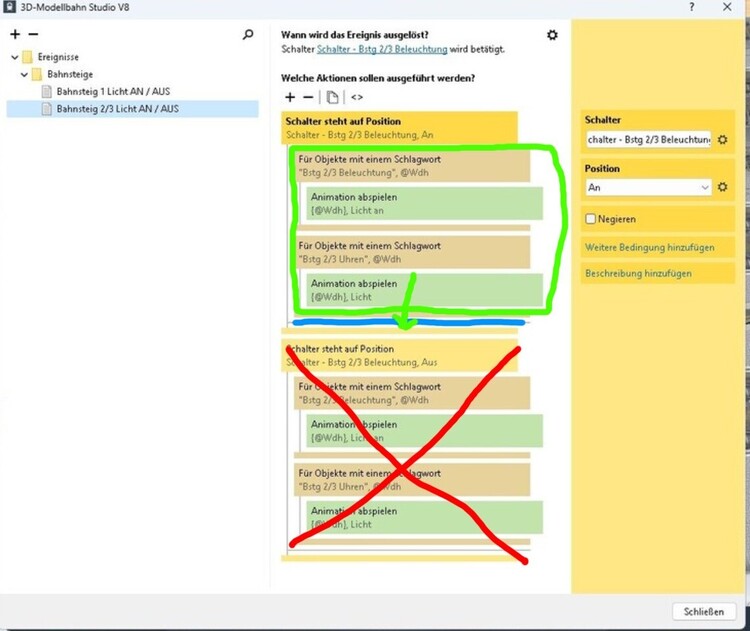Click the Schalter text input field

[649, 140]
